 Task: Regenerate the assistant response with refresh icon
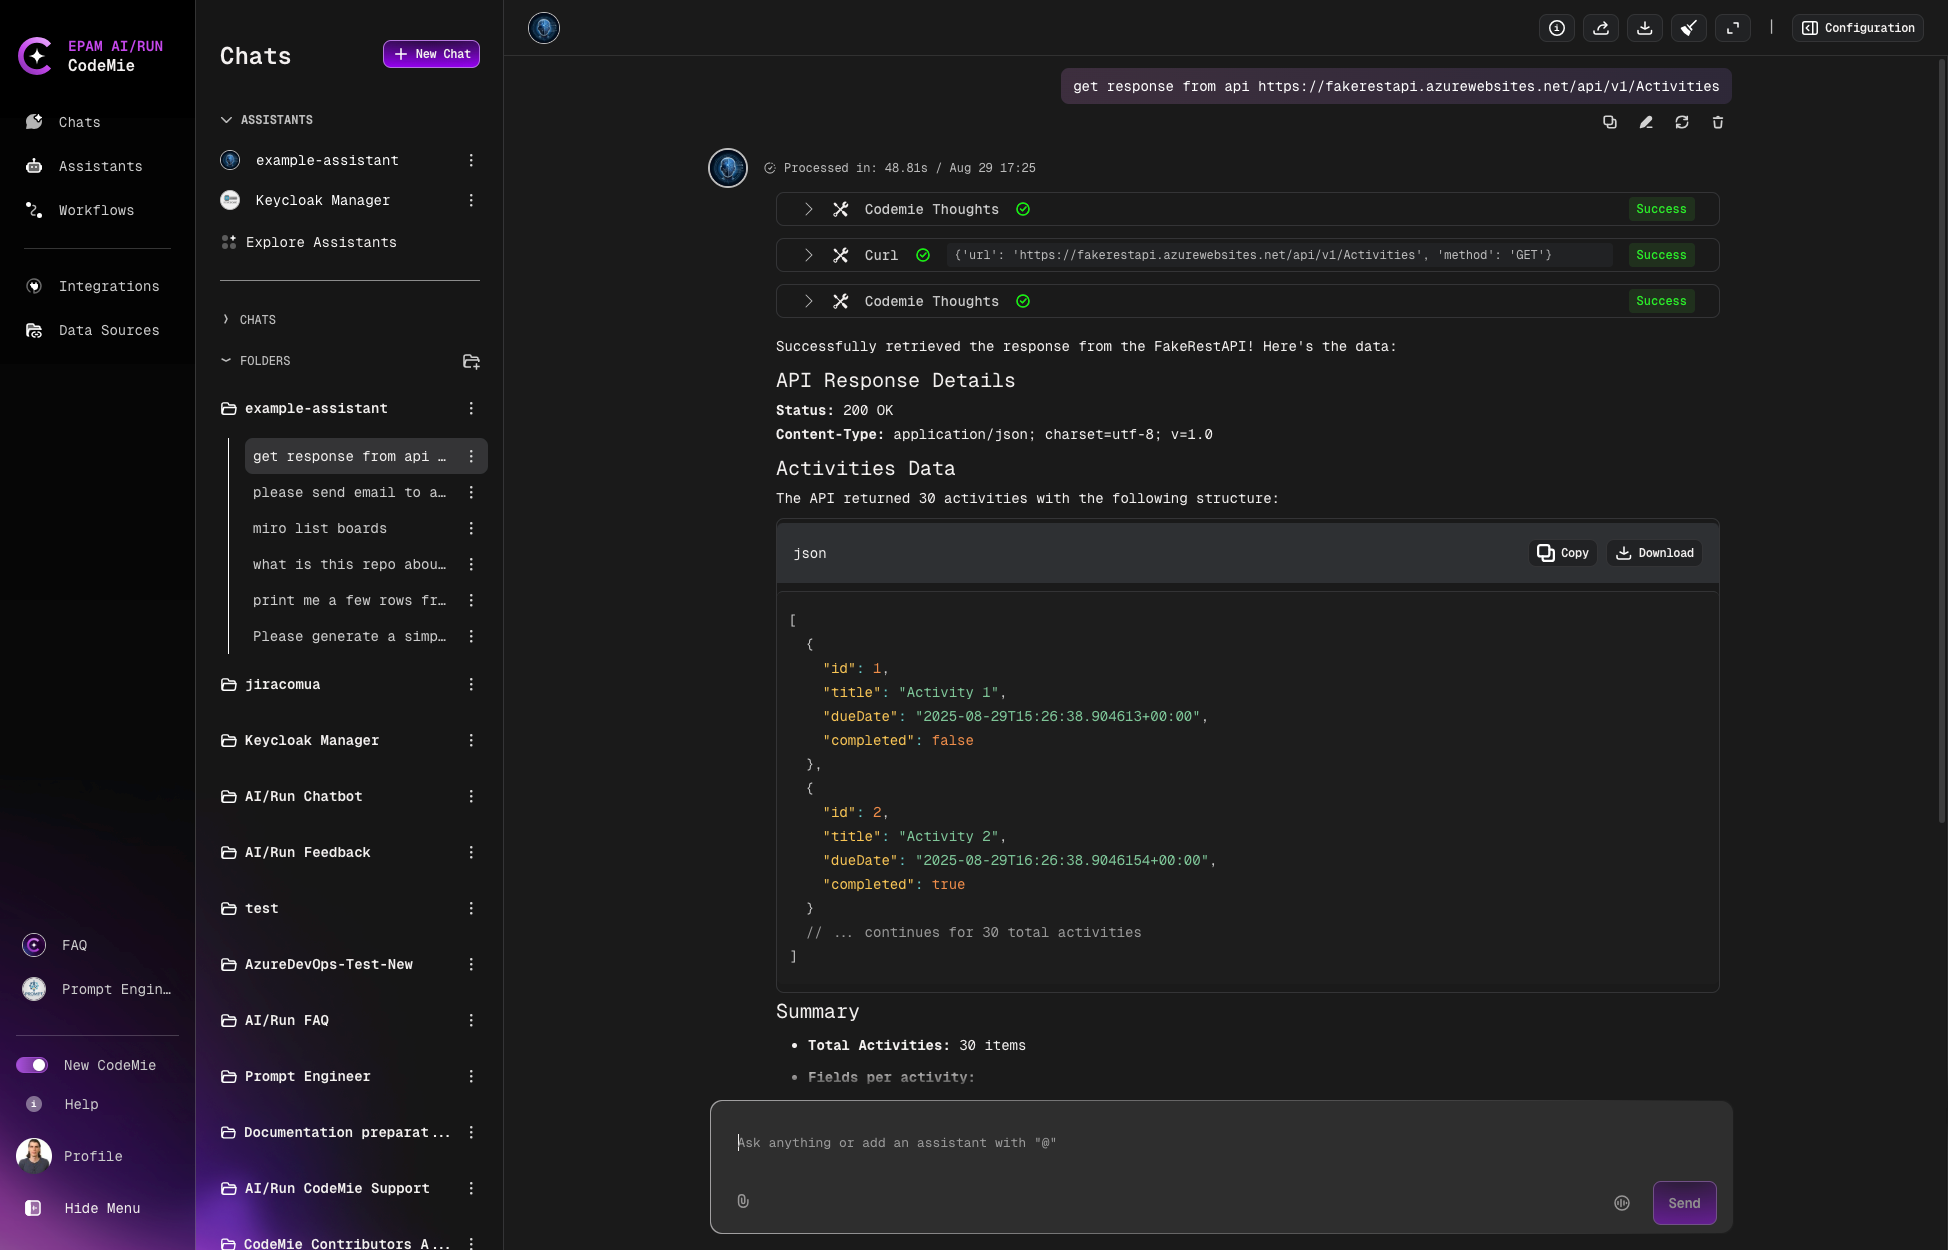[1682, 122]
